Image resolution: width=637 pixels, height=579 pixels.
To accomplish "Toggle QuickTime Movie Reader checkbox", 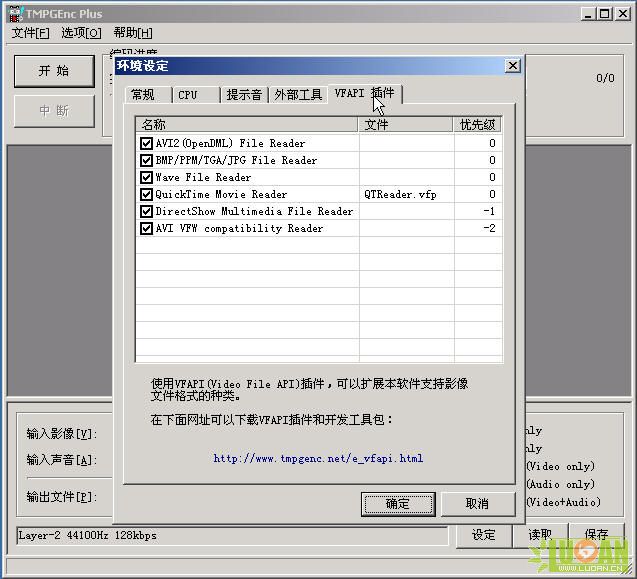I will point(146,194).
